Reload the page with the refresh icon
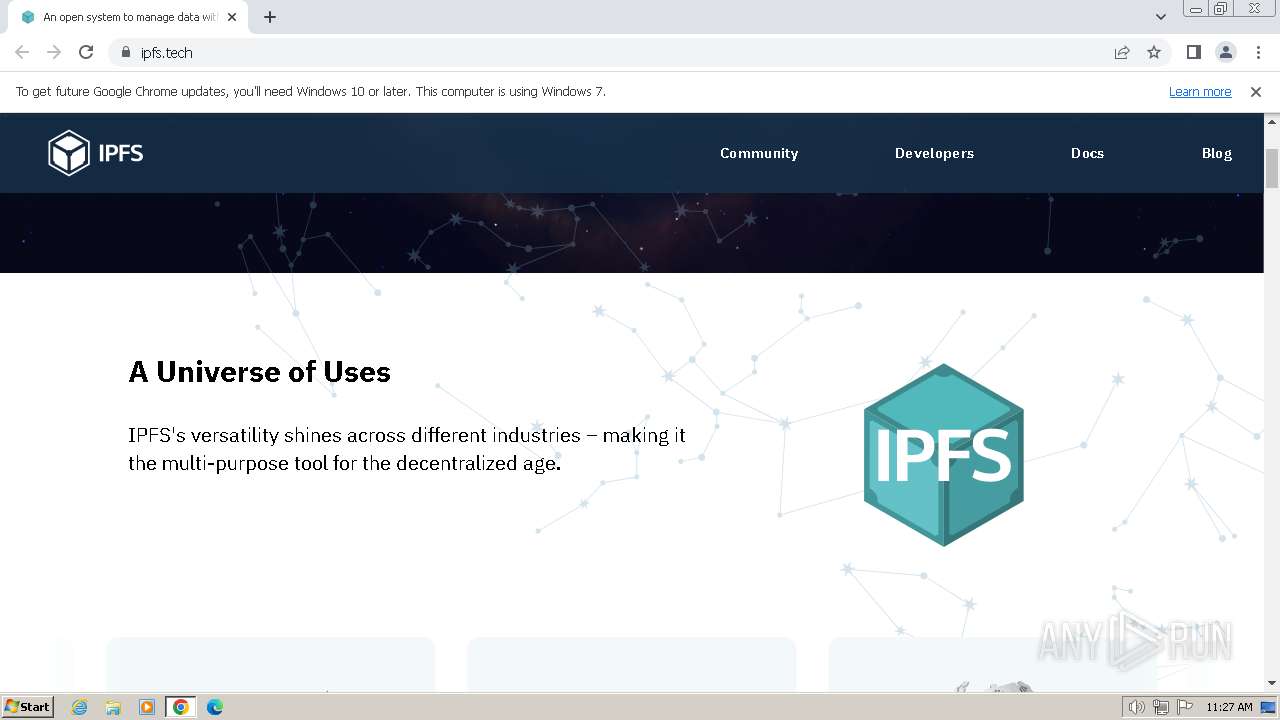The image size is (1280, 720). pyautogui.click(x=86, y=52)
